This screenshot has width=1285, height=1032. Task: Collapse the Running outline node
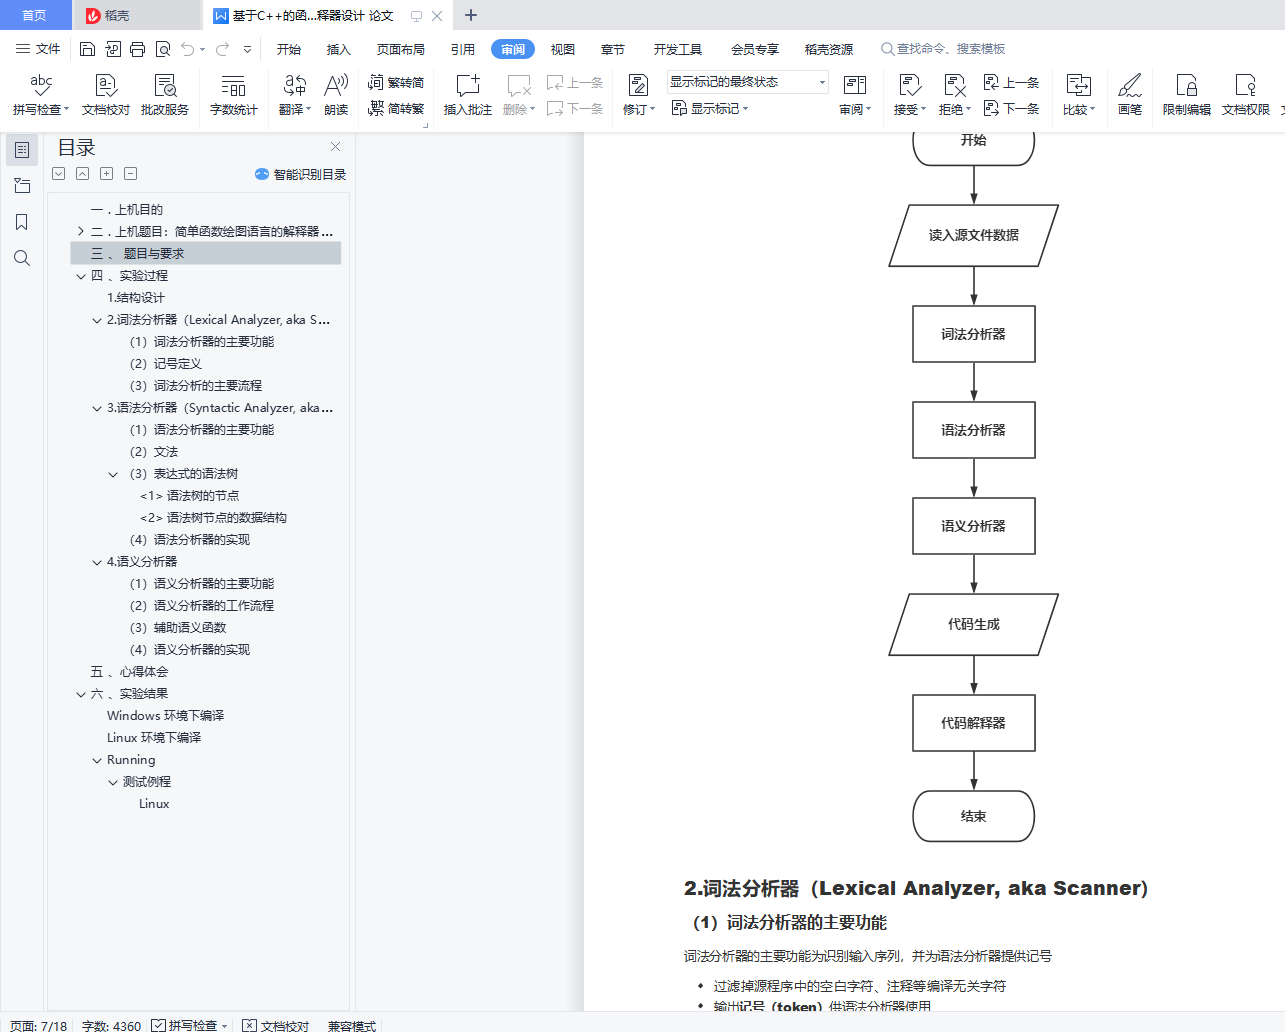click(x=97, y=760)
